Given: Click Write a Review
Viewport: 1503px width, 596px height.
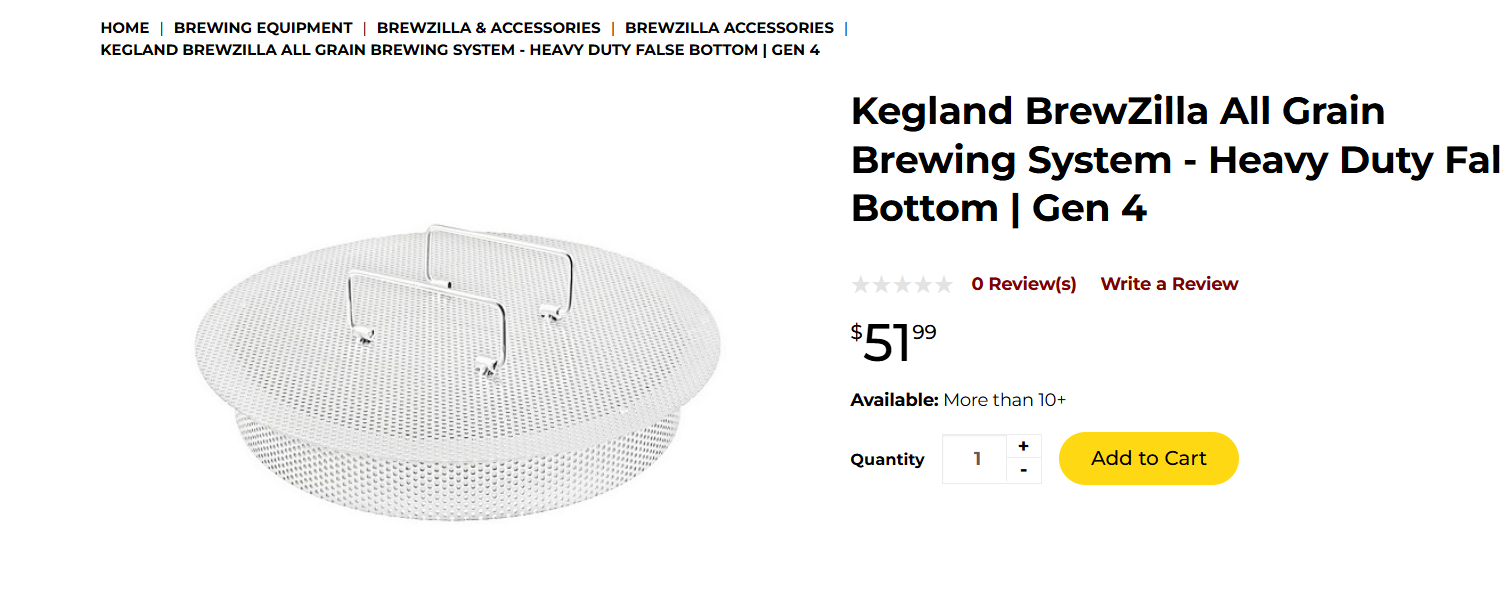Looking at the screenshot, I should tap(1169, 284).
